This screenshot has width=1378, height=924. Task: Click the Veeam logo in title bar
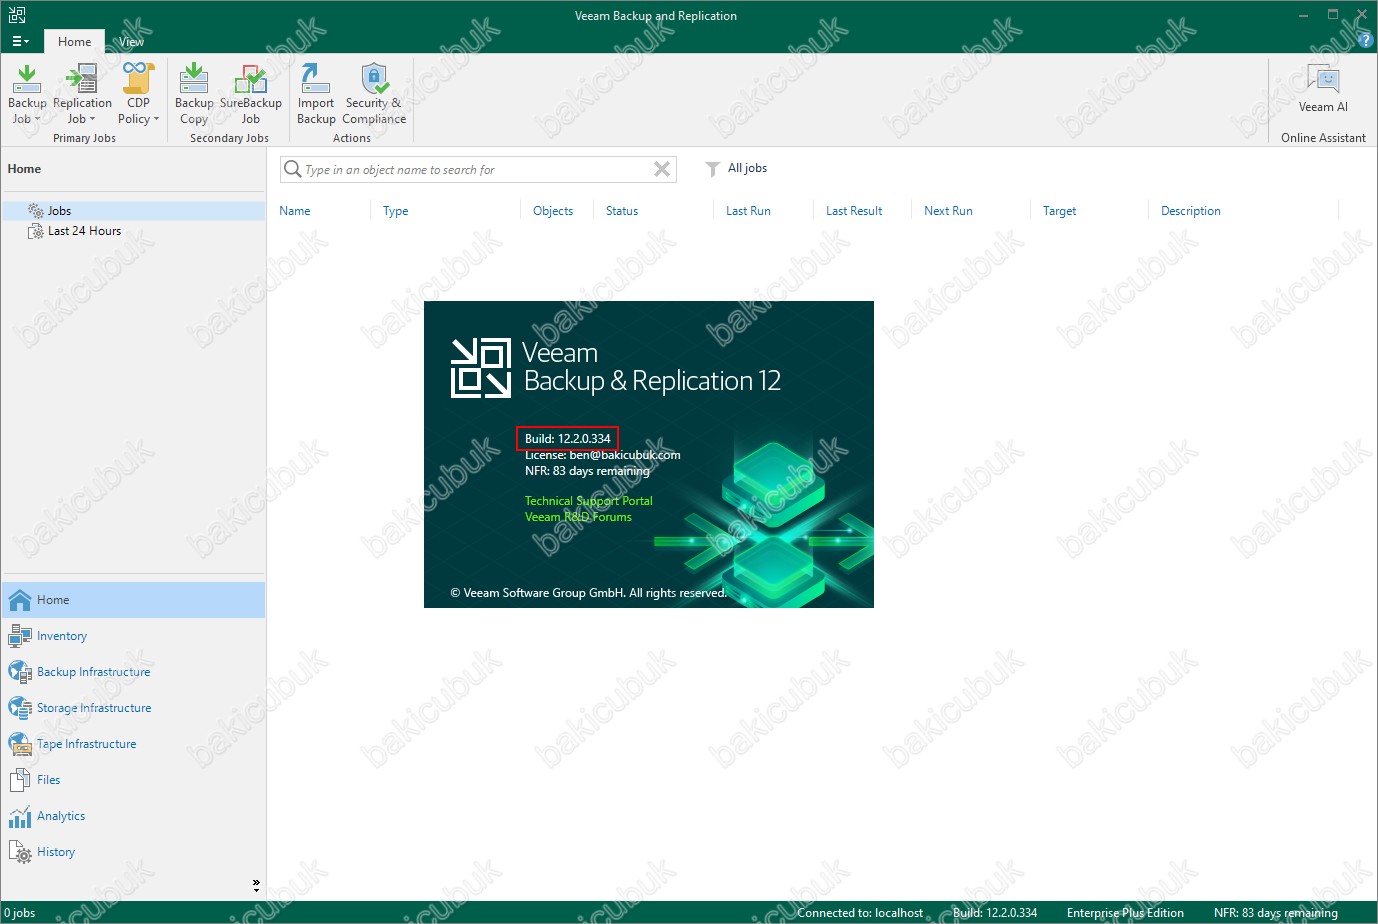(17, 15)
